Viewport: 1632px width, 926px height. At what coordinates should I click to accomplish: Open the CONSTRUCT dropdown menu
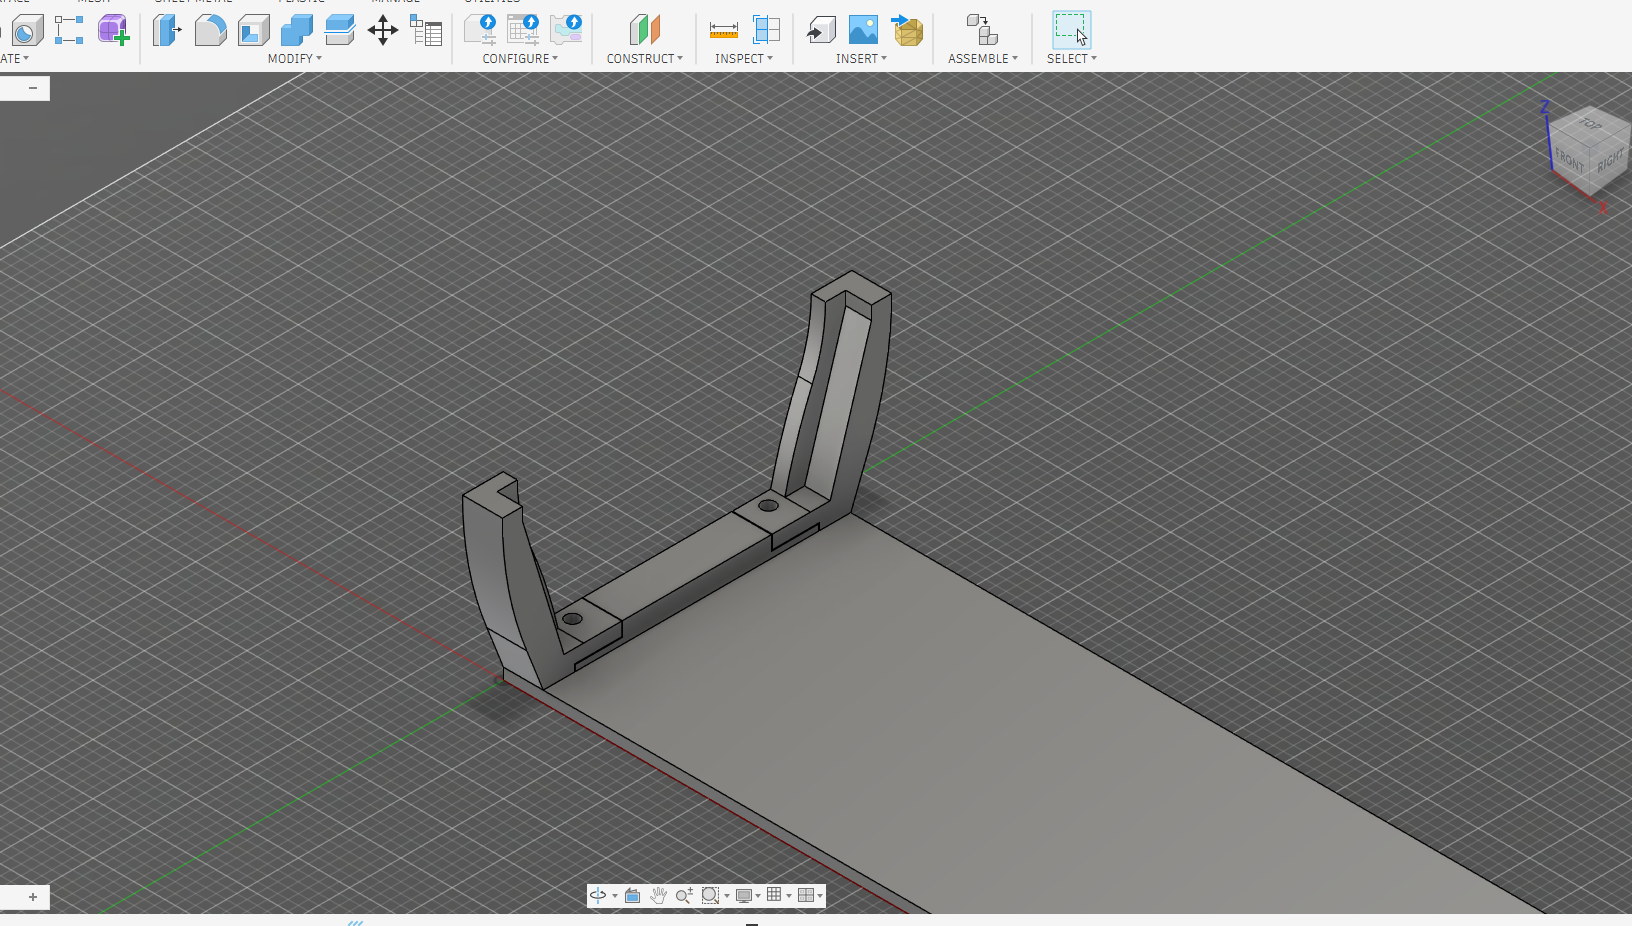tap(645, 59)
